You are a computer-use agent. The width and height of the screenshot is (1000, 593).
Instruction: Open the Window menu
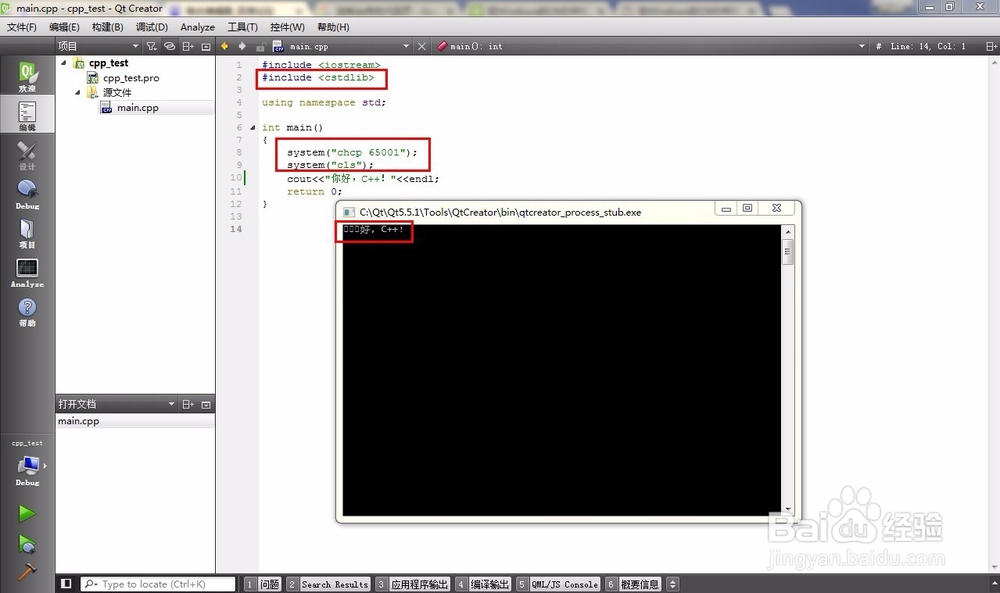click(x=287, y=27)
